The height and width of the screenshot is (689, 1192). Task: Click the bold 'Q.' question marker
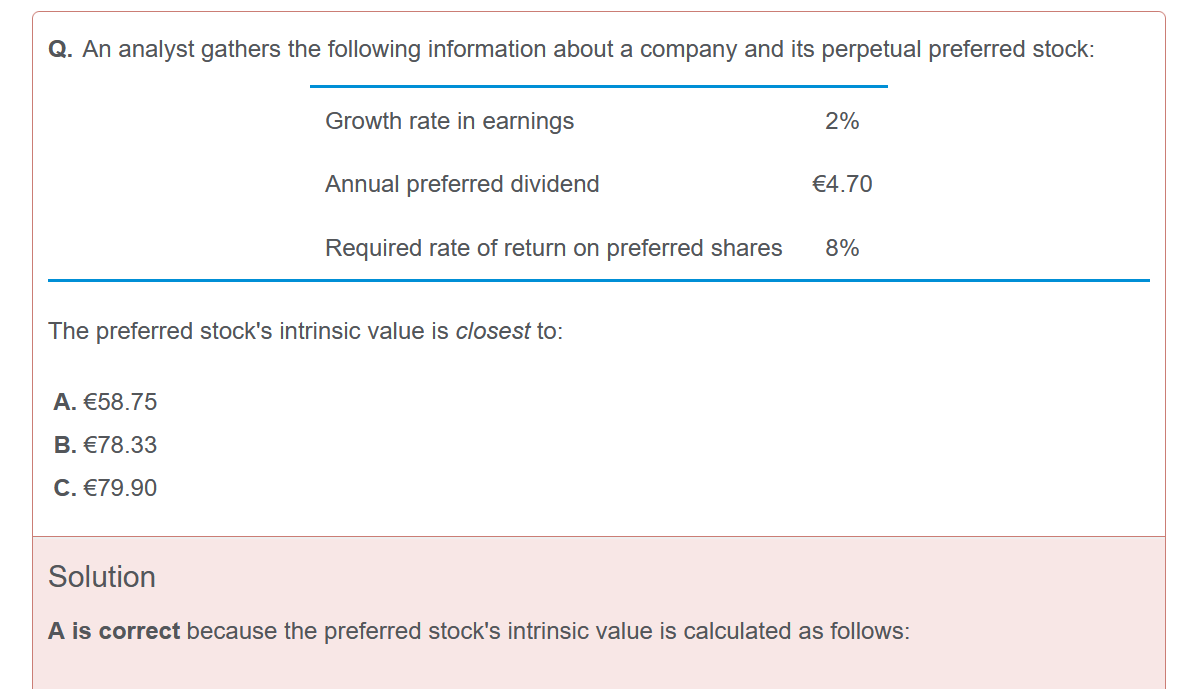coord(60,49)
